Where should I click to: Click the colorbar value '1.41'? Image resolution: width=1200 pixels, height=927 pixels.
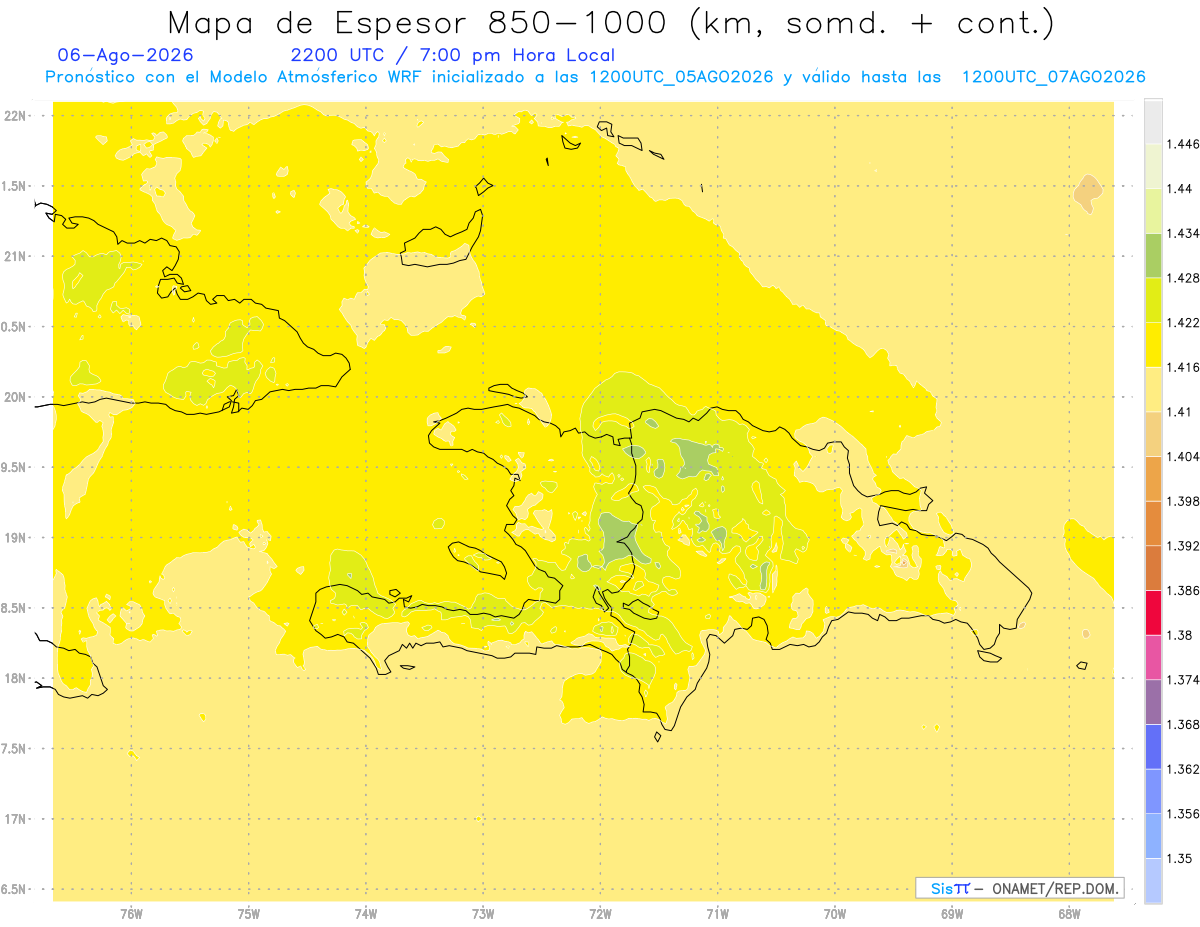click(1178, 412)
